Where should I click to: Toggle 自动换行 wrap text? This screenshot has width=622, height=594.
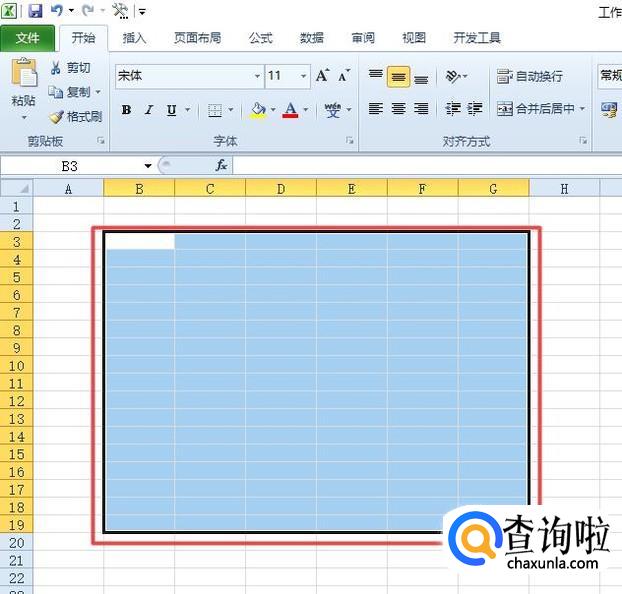pyautogui.click(x=530, y=76)
